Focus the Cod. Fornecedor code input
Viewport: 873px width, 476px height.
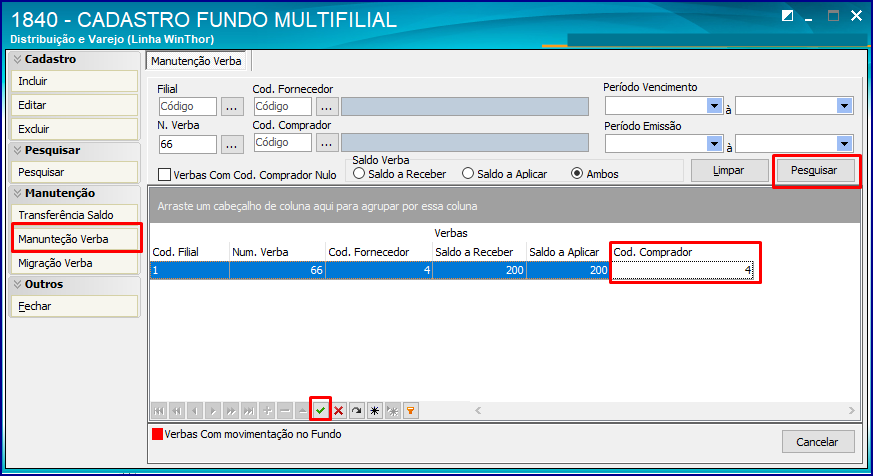click(283, 106)
